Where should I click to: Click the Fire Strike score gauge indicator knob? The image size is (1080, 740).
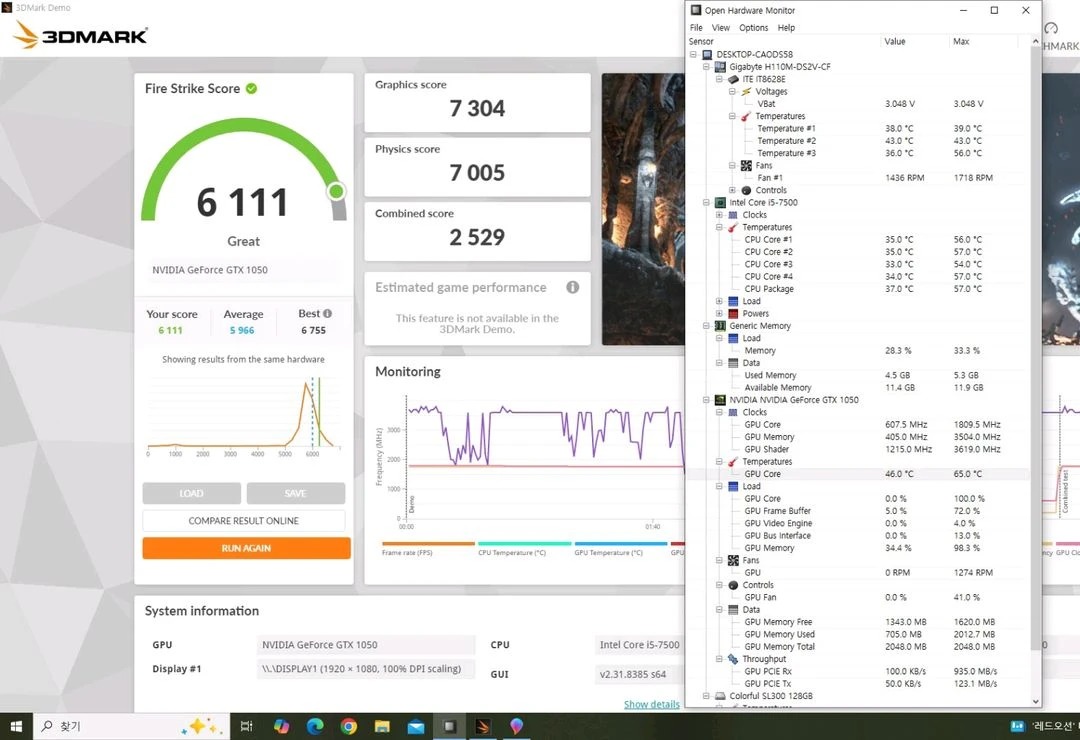point(336,191)
